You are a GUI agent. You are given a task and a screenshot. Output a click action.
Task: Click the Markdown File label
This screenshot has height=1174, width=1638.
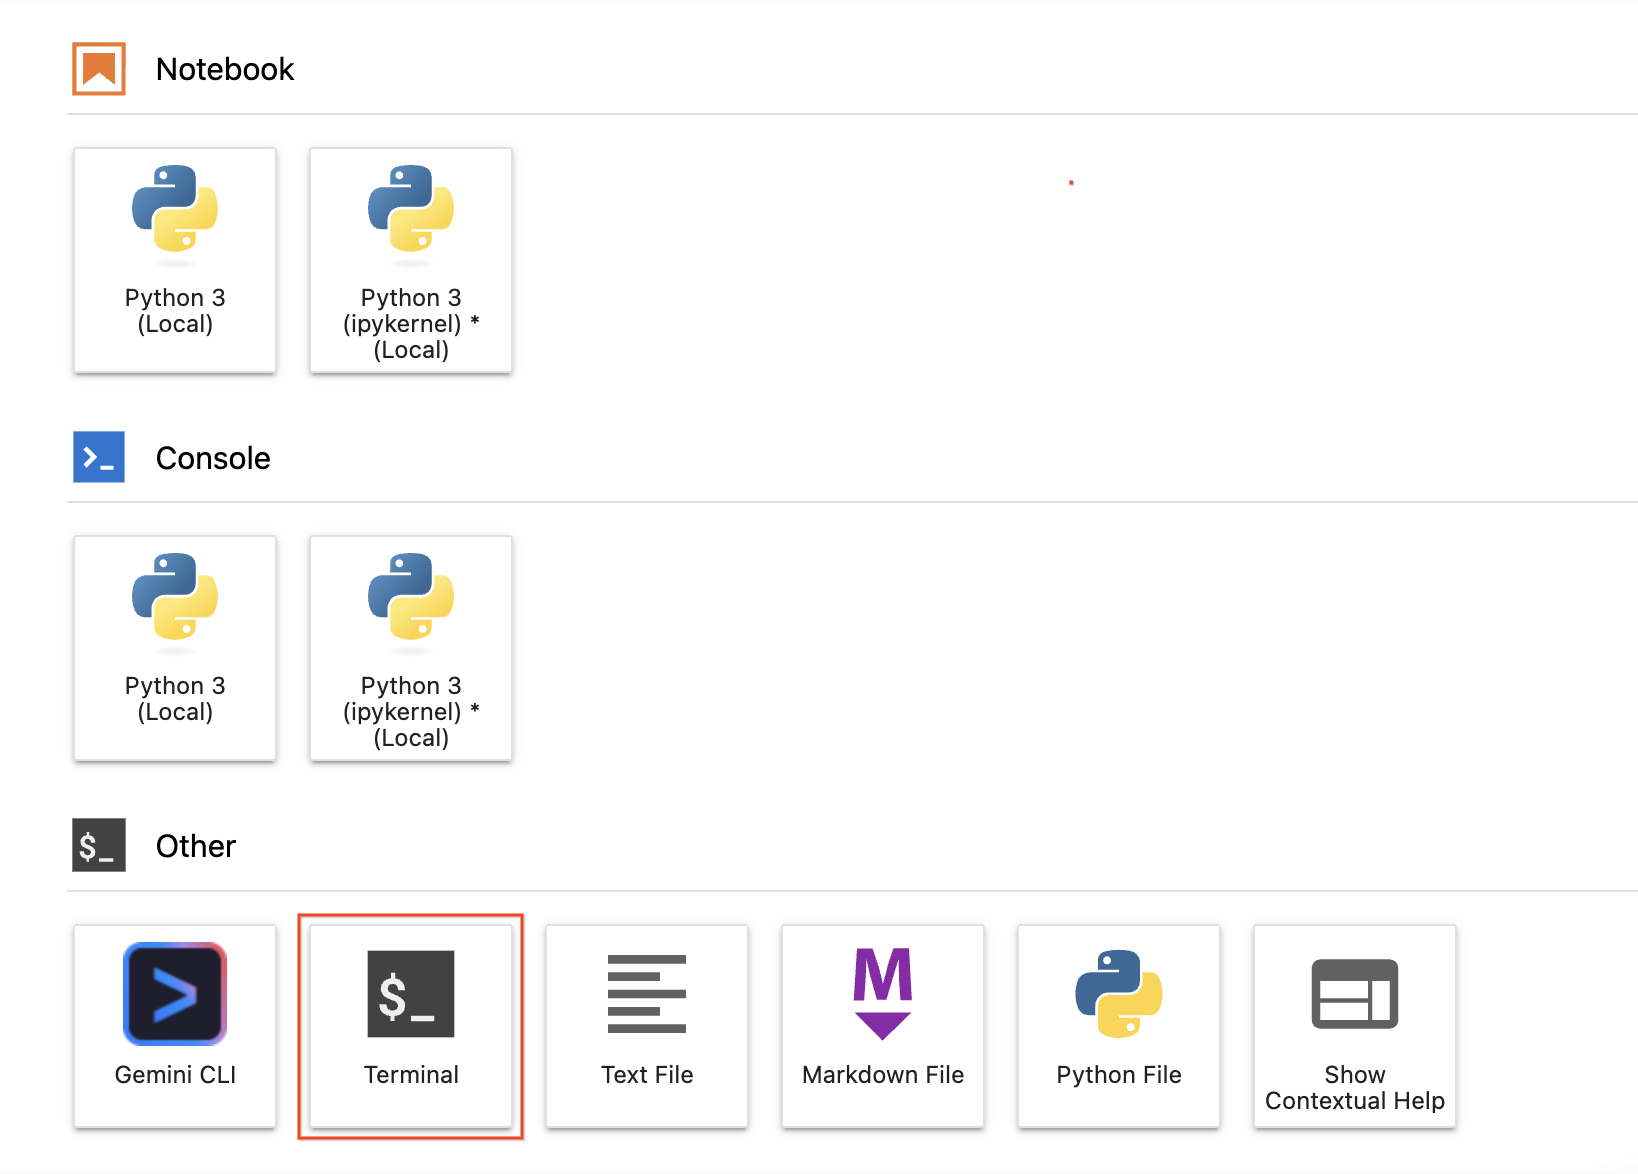click(x=883, y=1075)
